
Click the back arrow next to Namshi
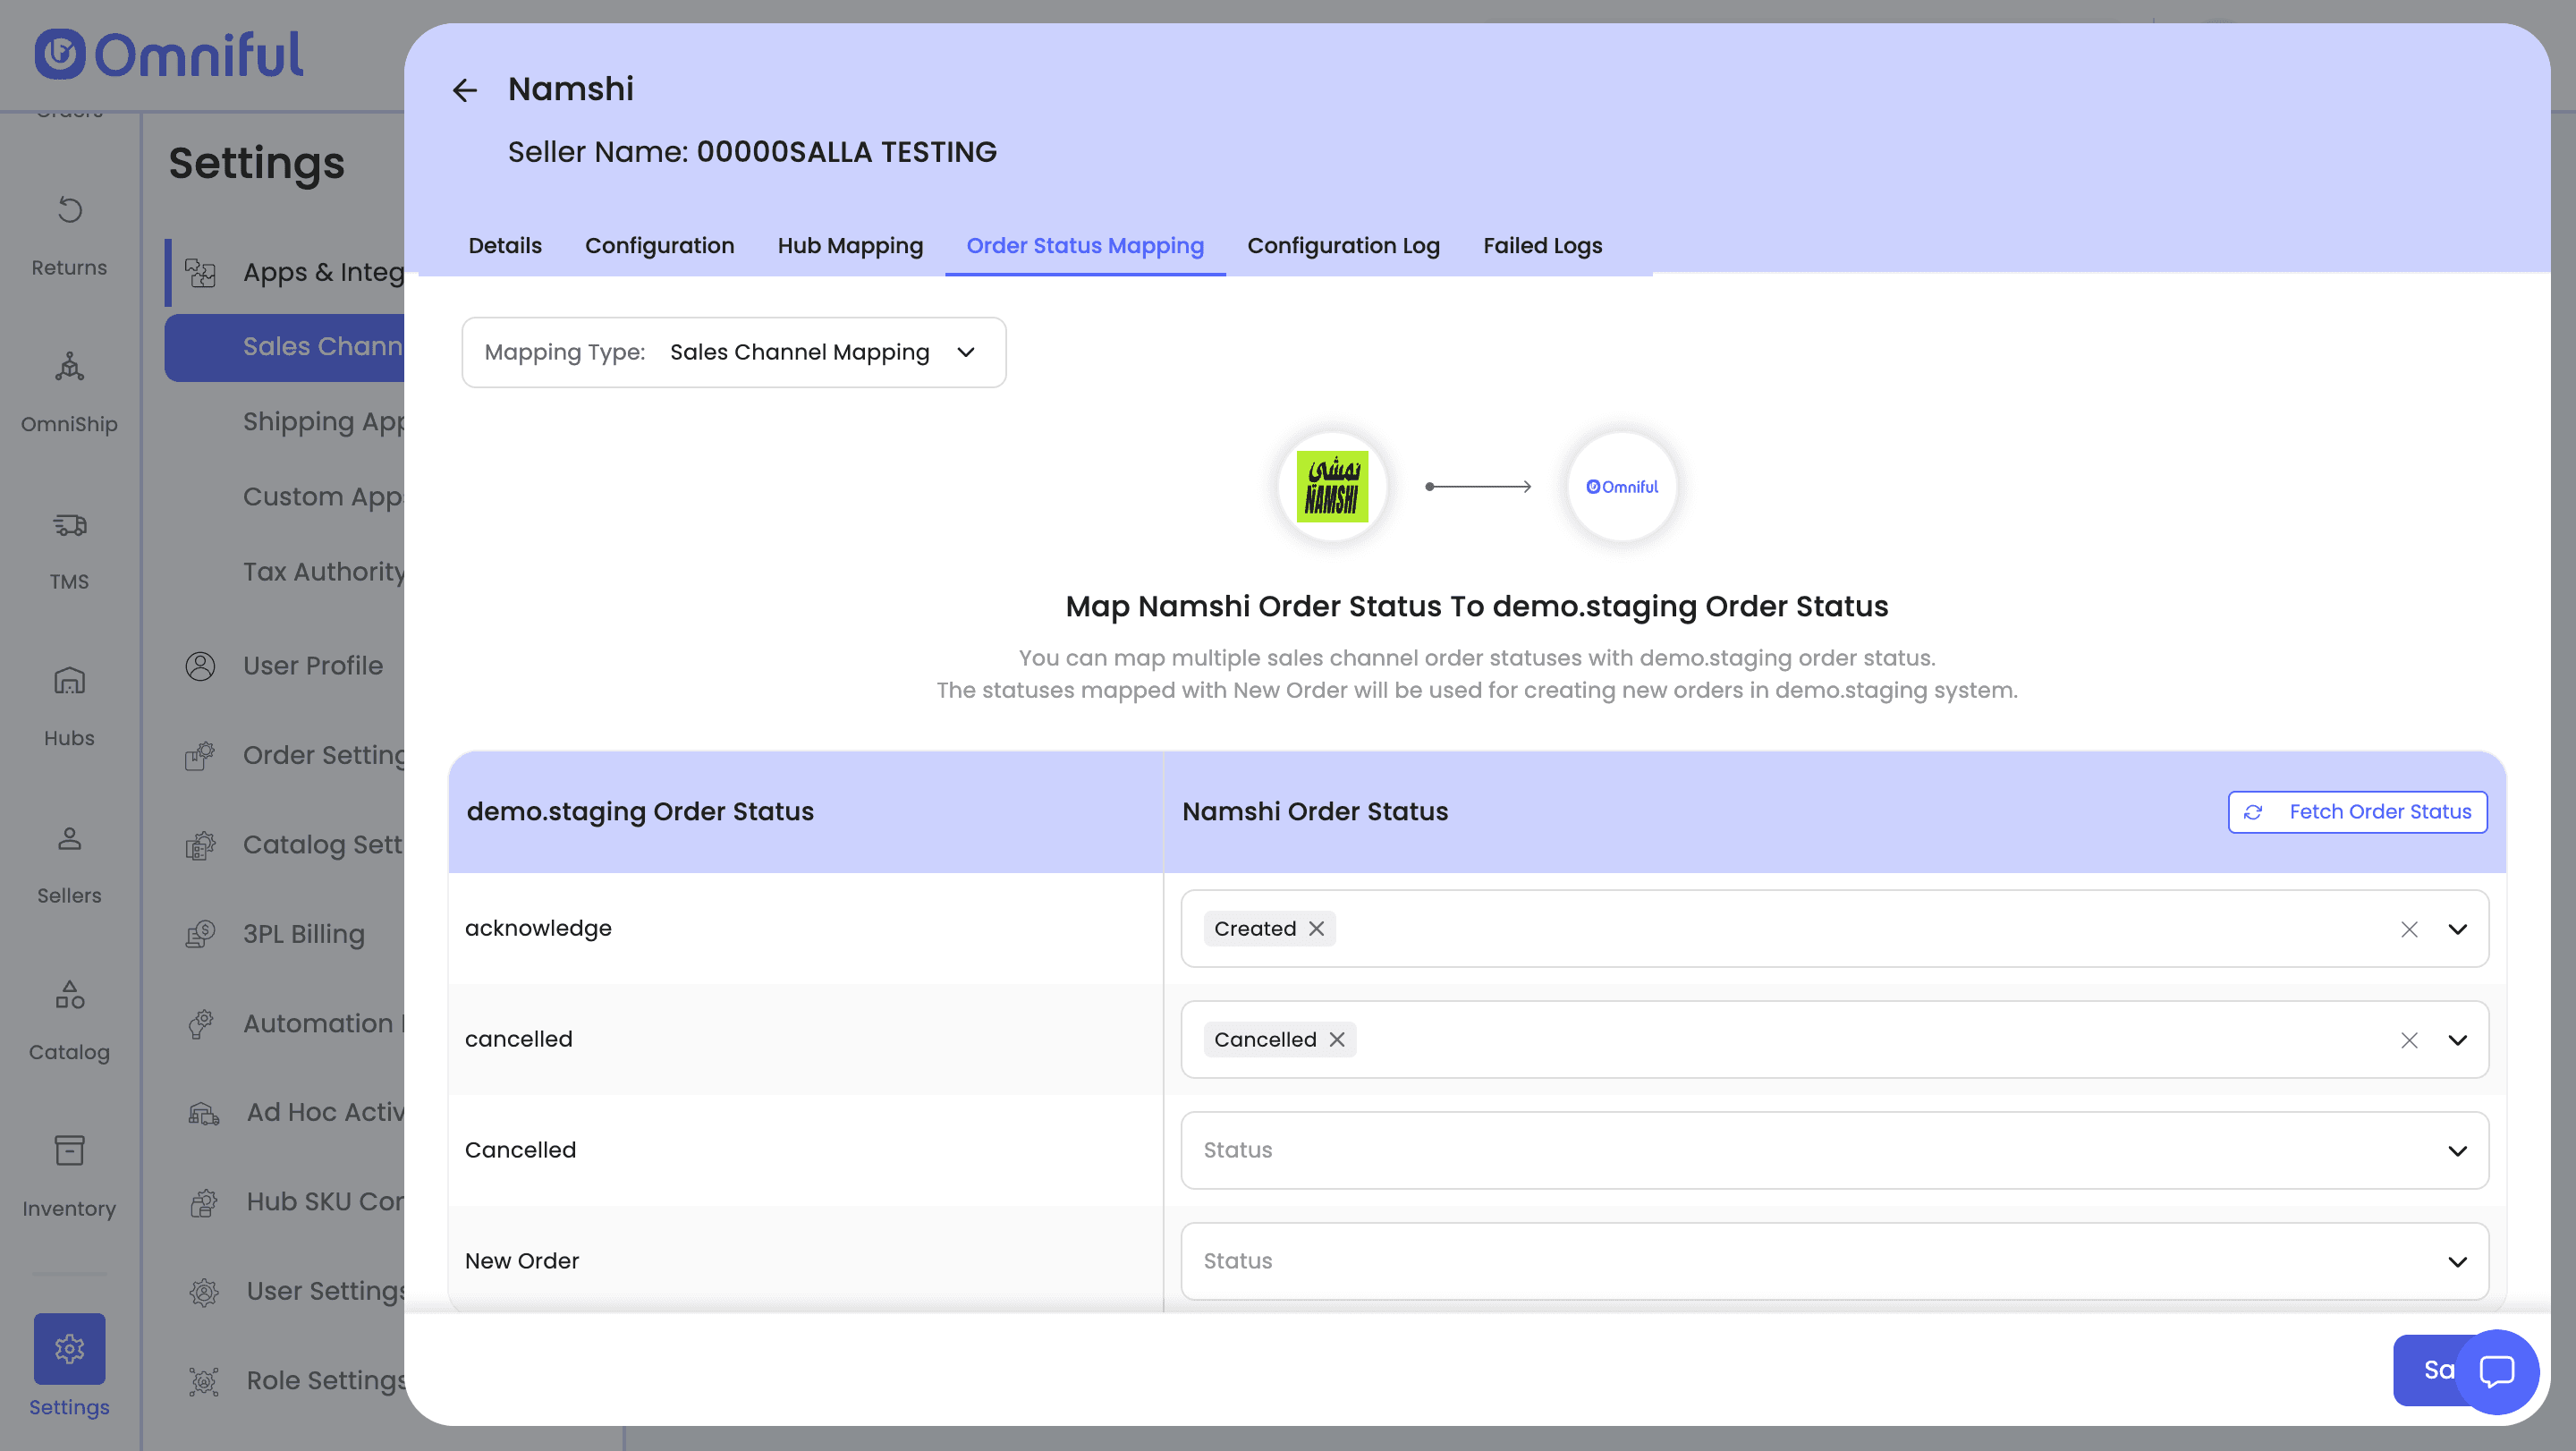[x=464, y=90]
